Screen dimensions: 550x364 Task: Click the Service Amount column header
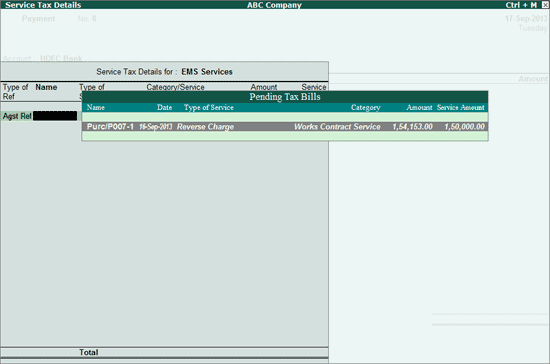click(461, 107)
